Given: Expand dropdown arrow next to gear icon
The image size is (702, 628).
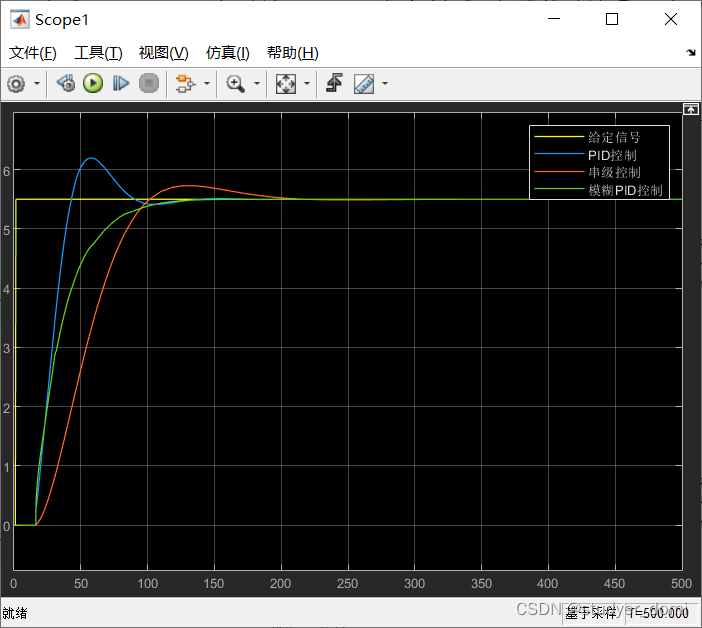Looking at the screenshot, I should (37, 84).
